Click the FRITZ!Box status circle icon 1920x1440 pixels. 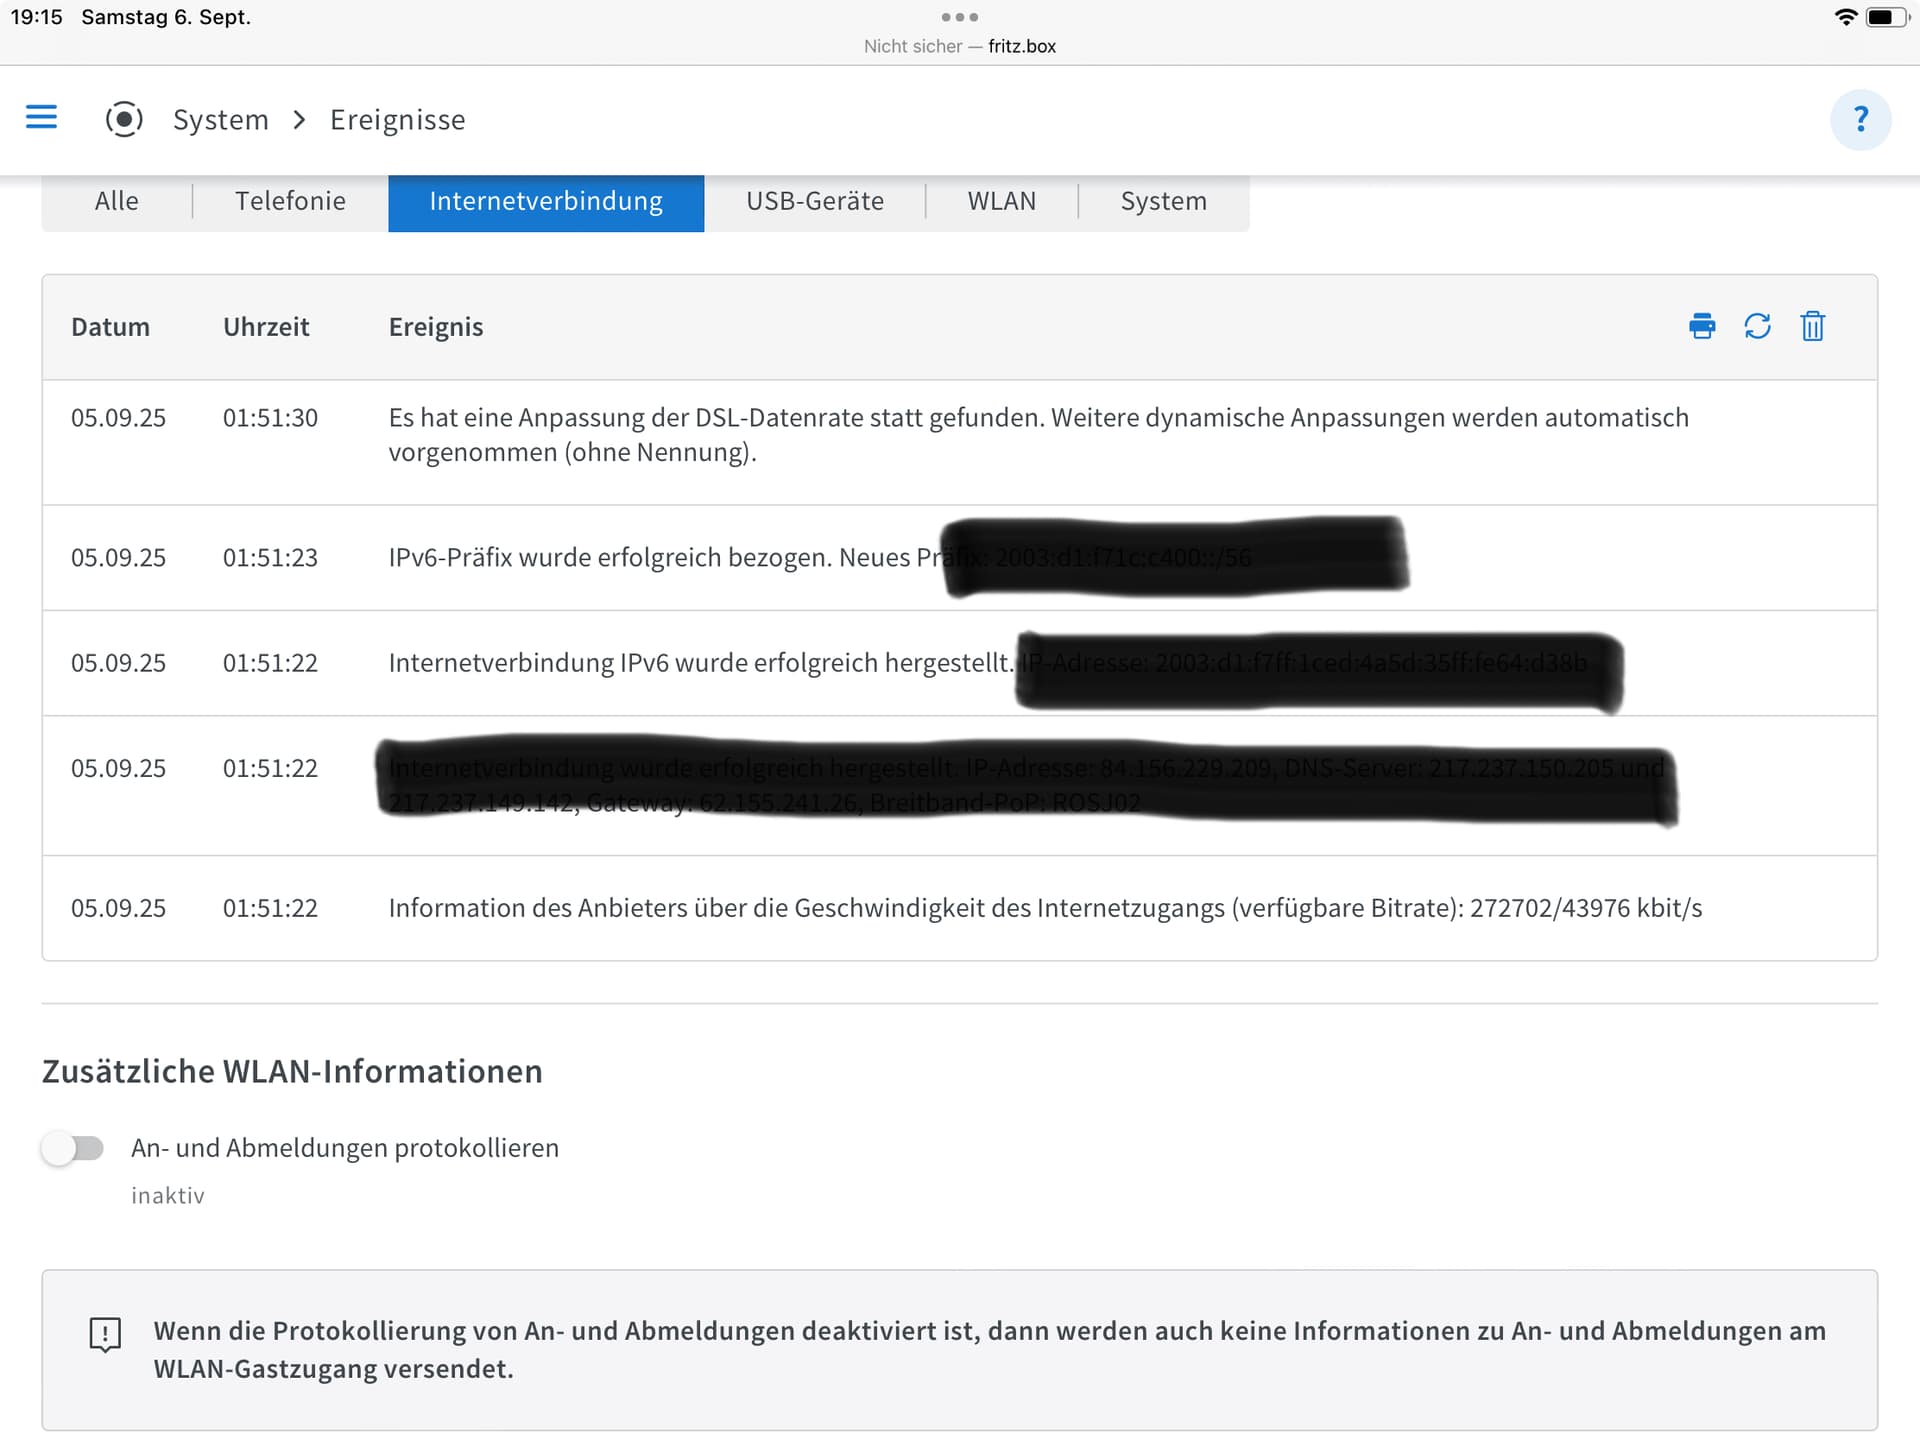point(124,120)
